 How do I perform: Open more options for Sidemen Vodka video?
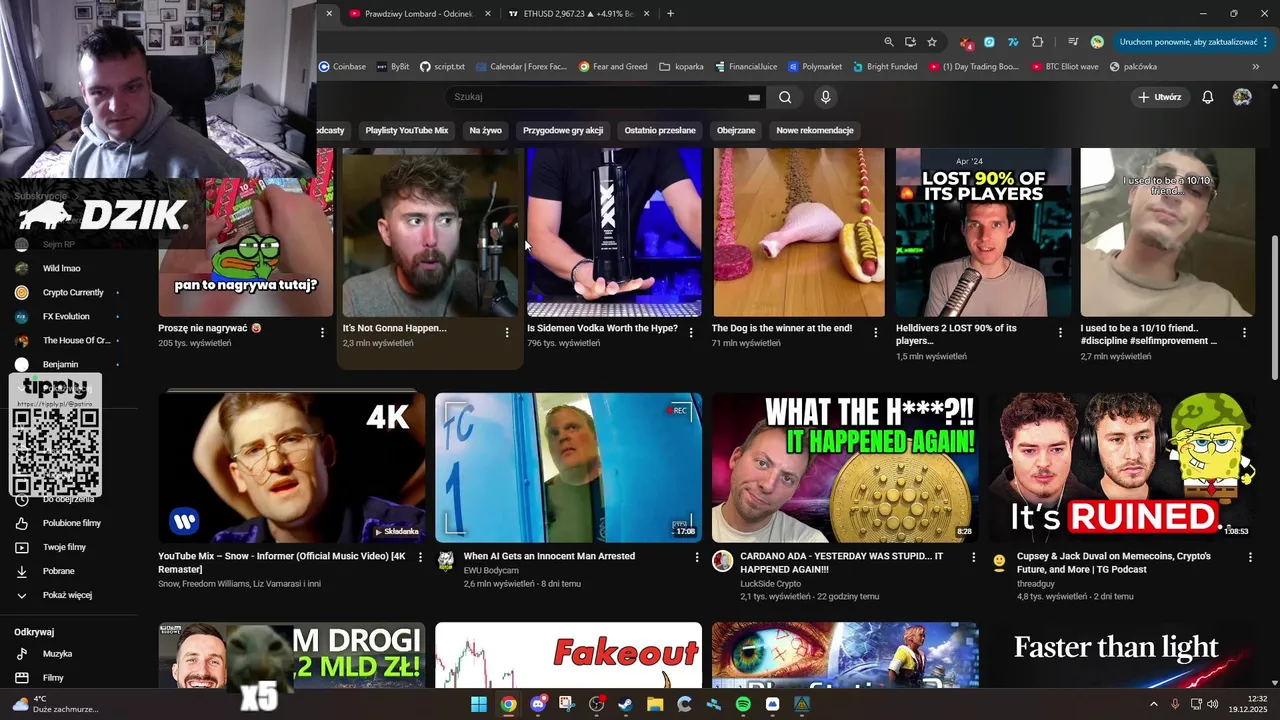pyautogui.click(x=691, y=333)
